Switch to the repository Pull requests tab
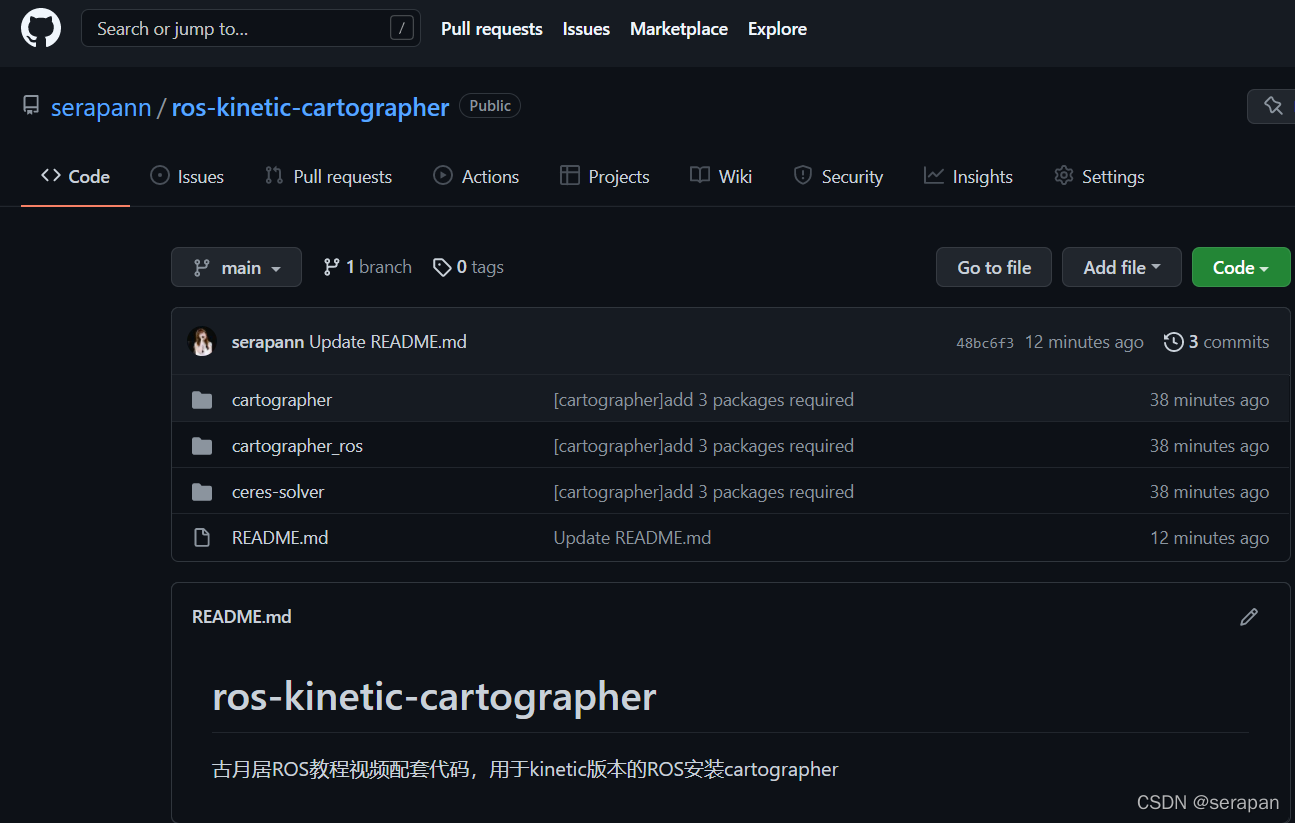 pos(328,176)
